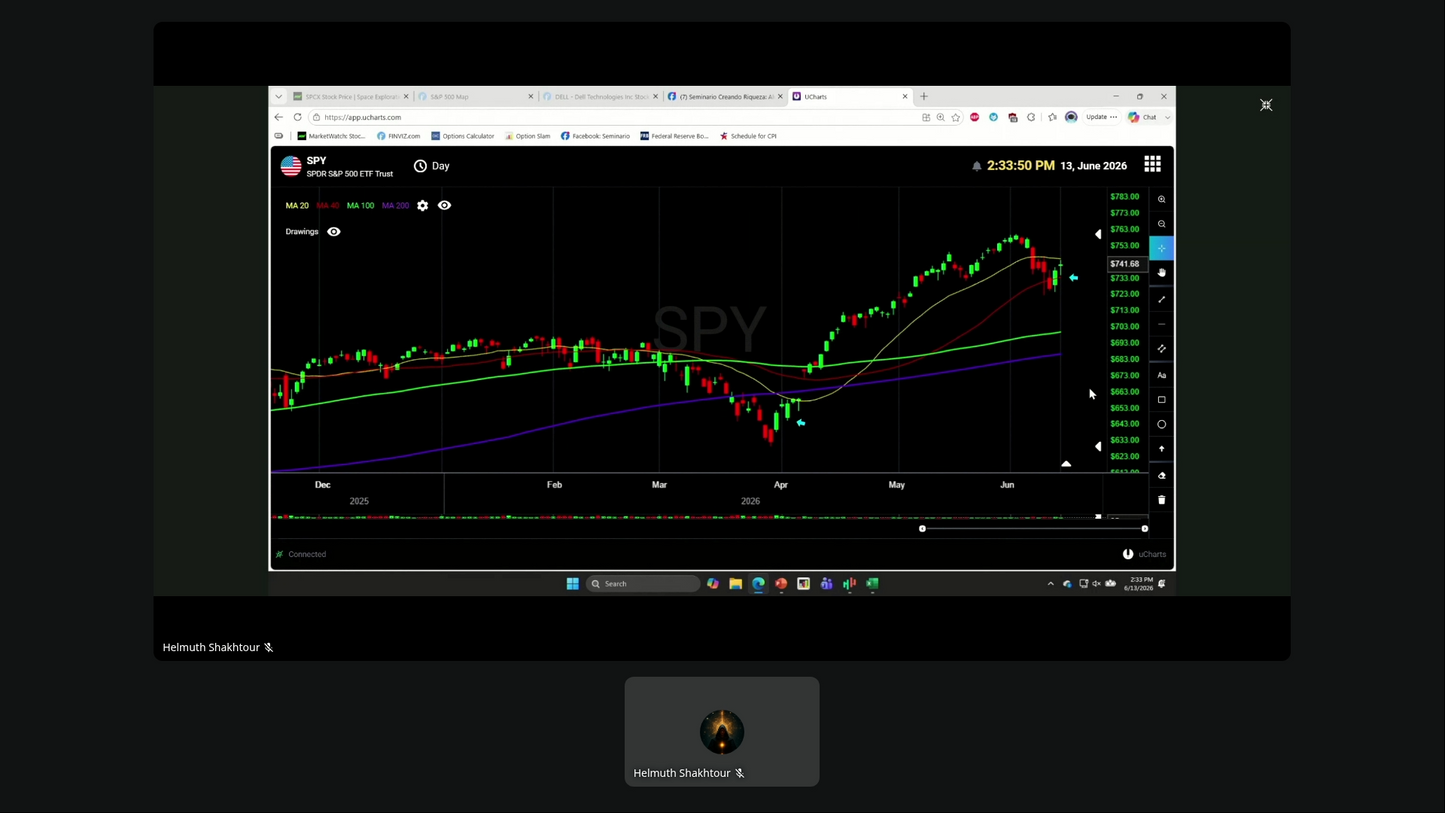Toggle Drawings visibility eye
The image size is (1445, 813).
click(333, 231)
